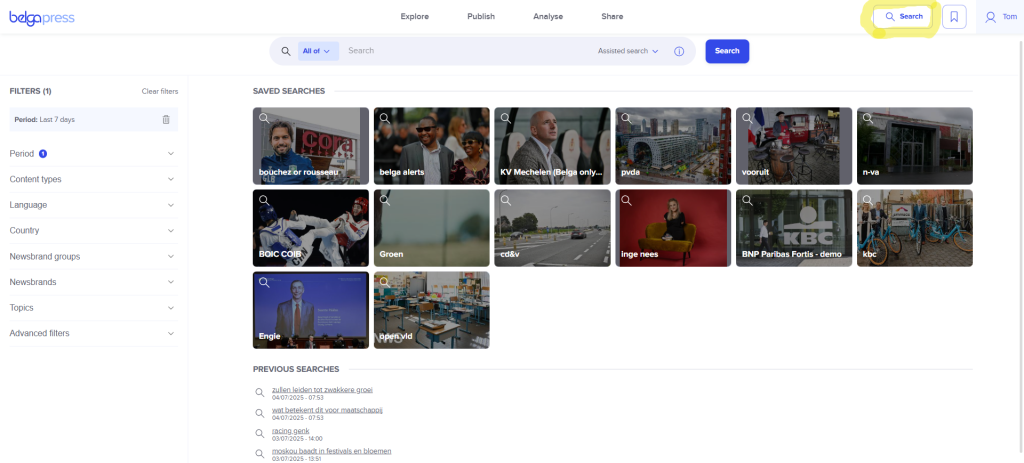Screen dimensions: 1024x463
Task: Expand the Content types filter
Action: [x=93, y=180]
